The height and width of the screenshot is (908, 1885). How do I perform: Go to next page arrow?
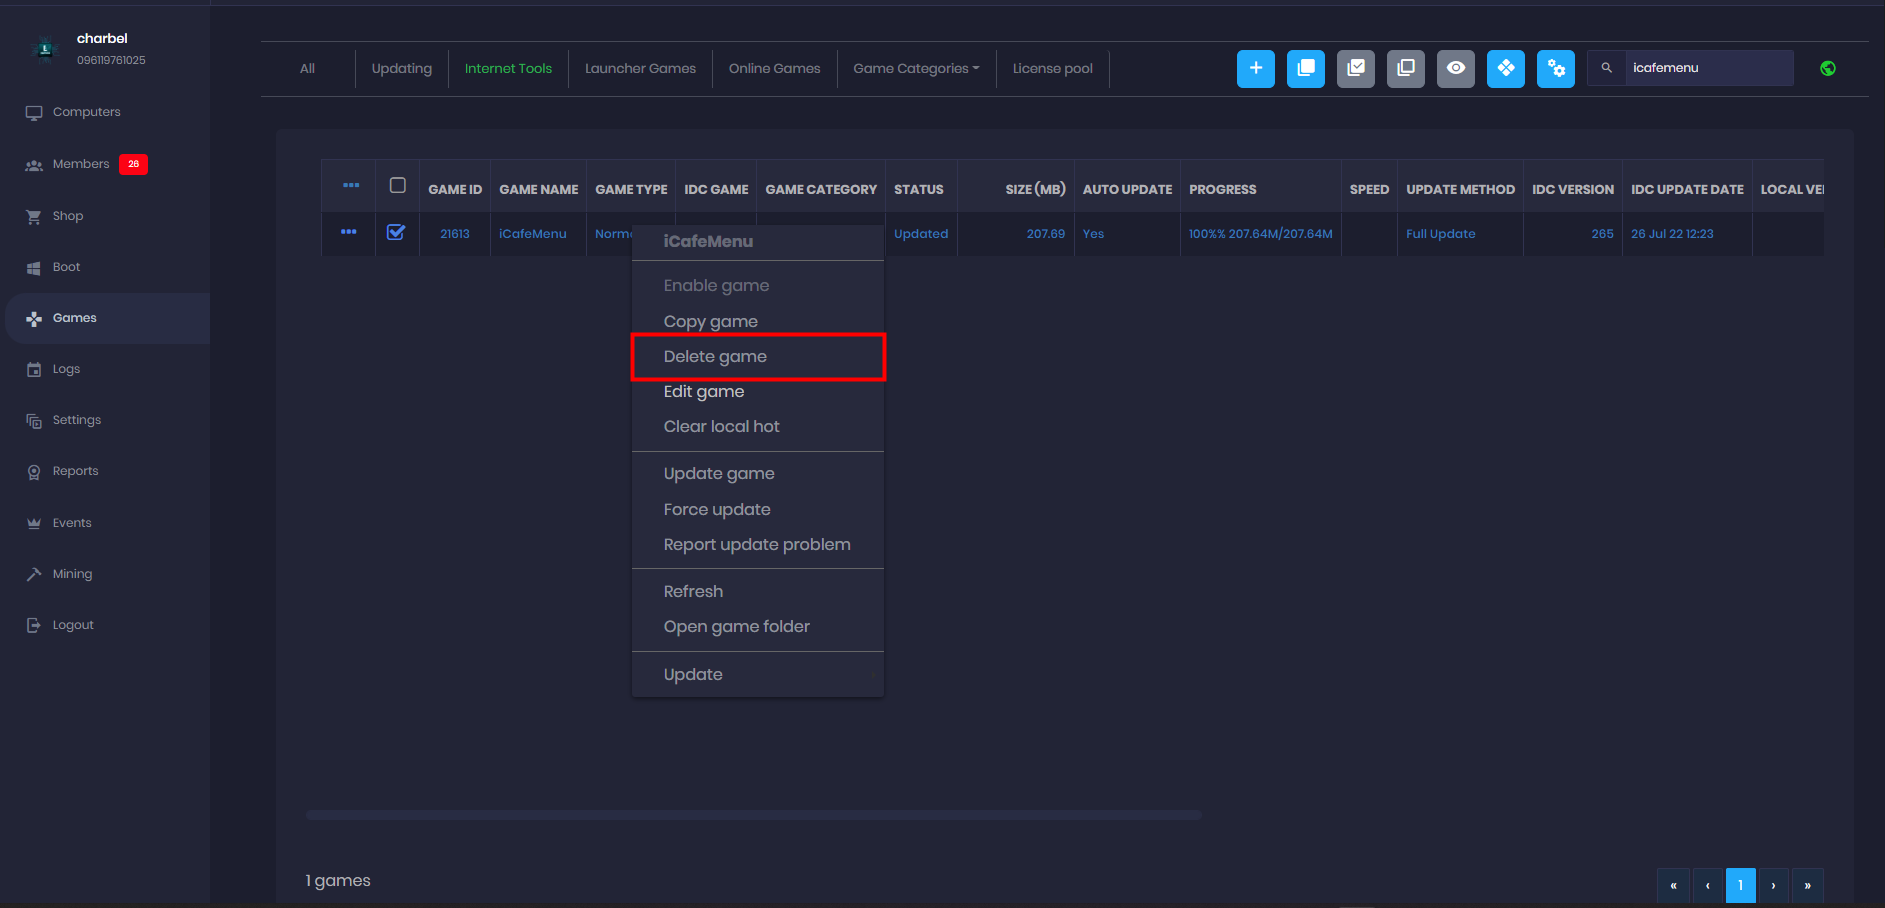pyautogui.click(x=1773, y=885)
